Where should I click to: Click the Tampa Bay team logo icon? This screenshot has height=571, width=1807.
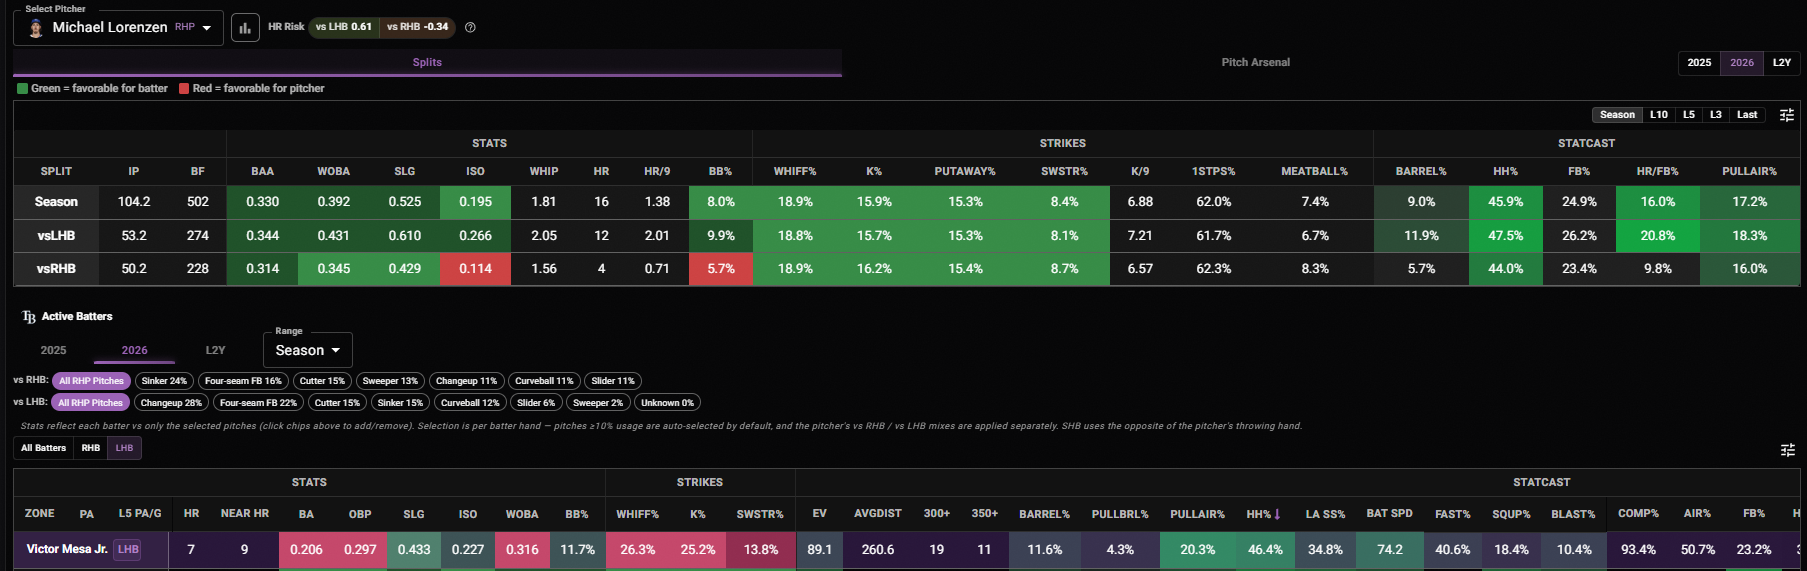[29, 317]
